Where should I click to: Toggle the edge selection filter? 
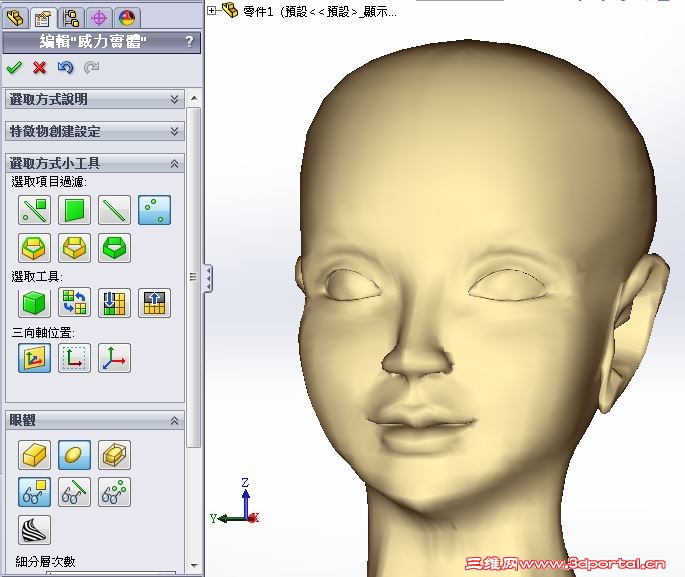coord(114,210)
